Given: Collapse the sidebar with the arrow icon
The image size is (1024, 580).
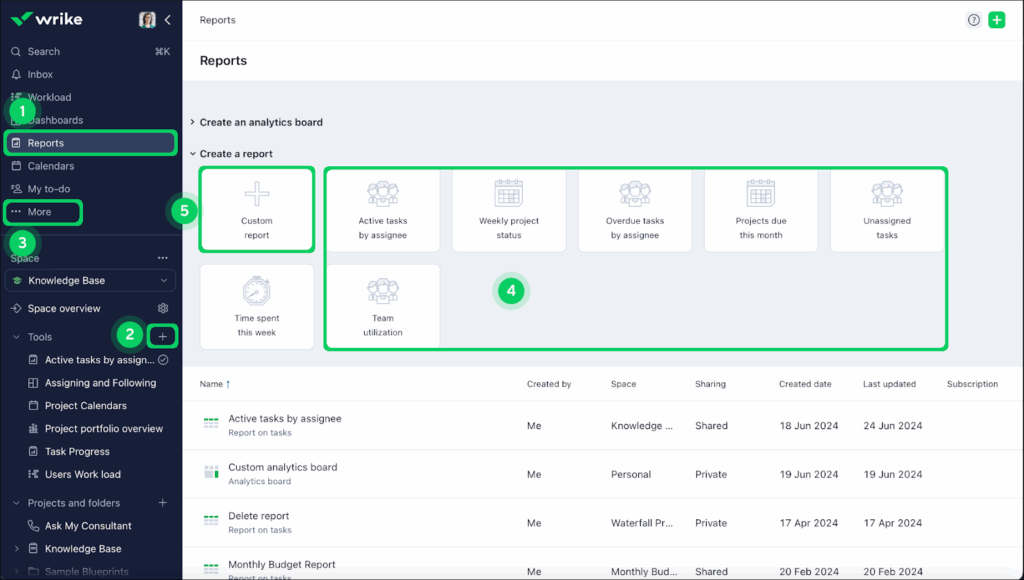Looking at the screenshot, I should [x=167, y=20].
